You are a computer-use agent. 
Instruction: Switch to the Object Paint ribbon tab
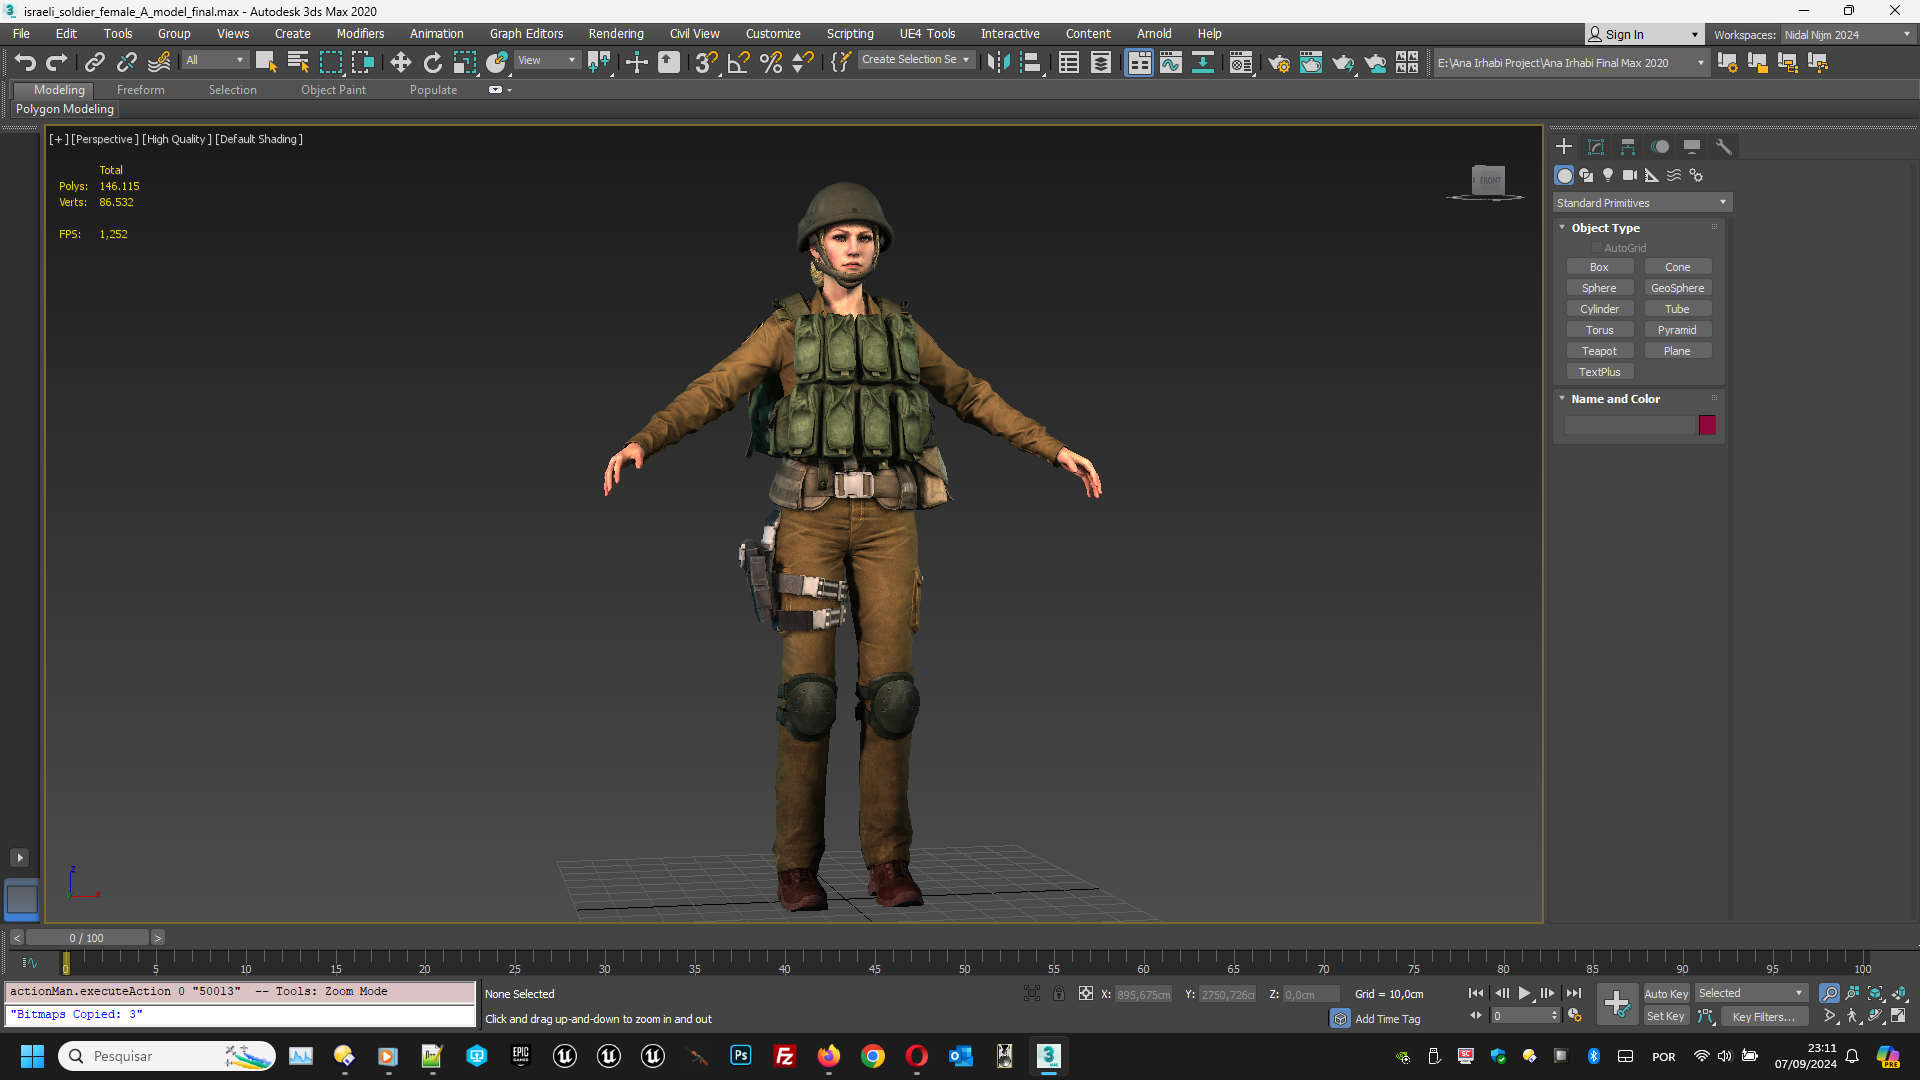point(333,90)
